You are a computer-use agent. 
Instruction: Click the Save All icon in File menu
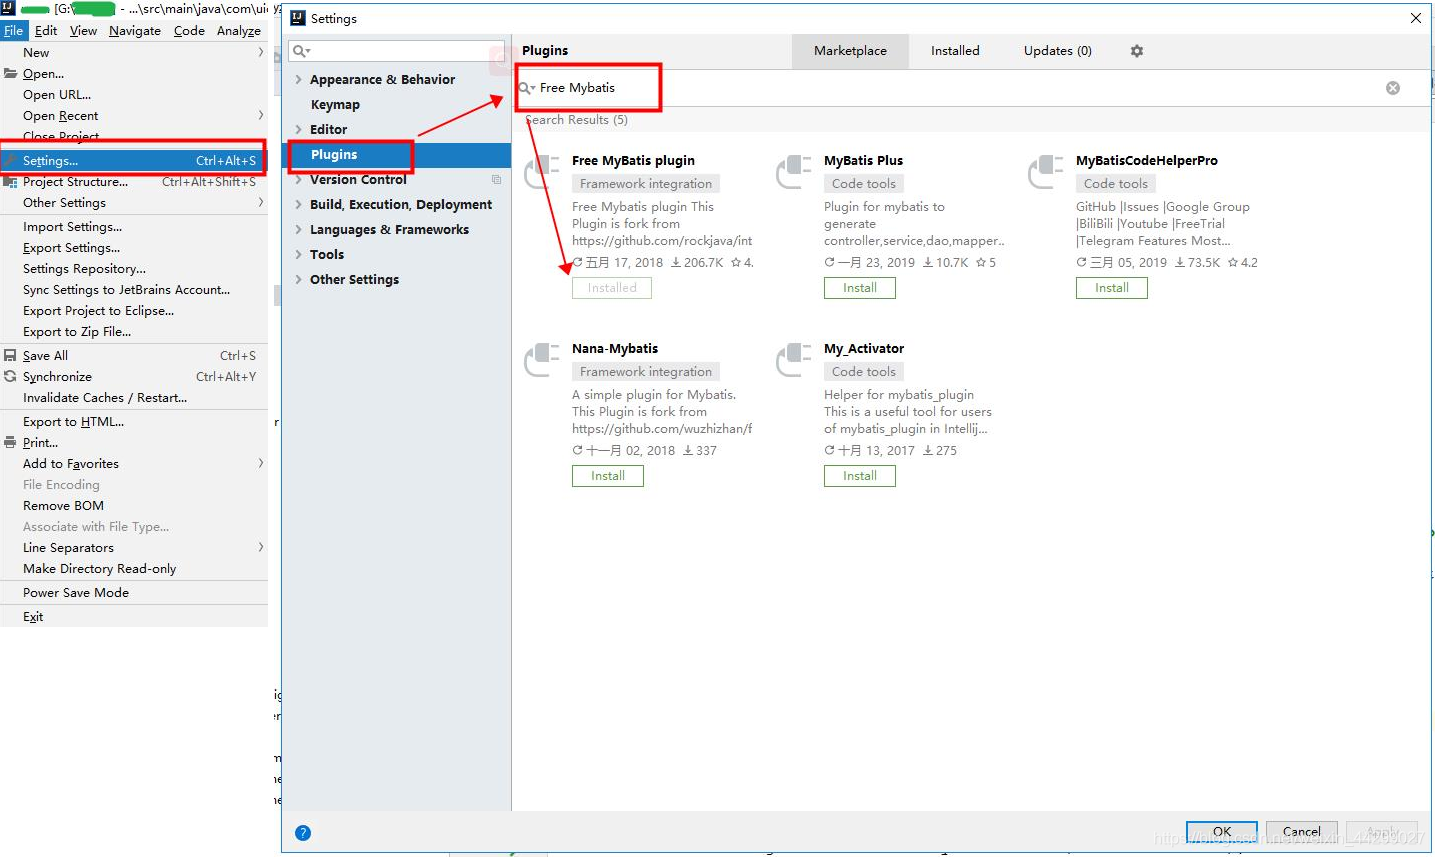9,355
